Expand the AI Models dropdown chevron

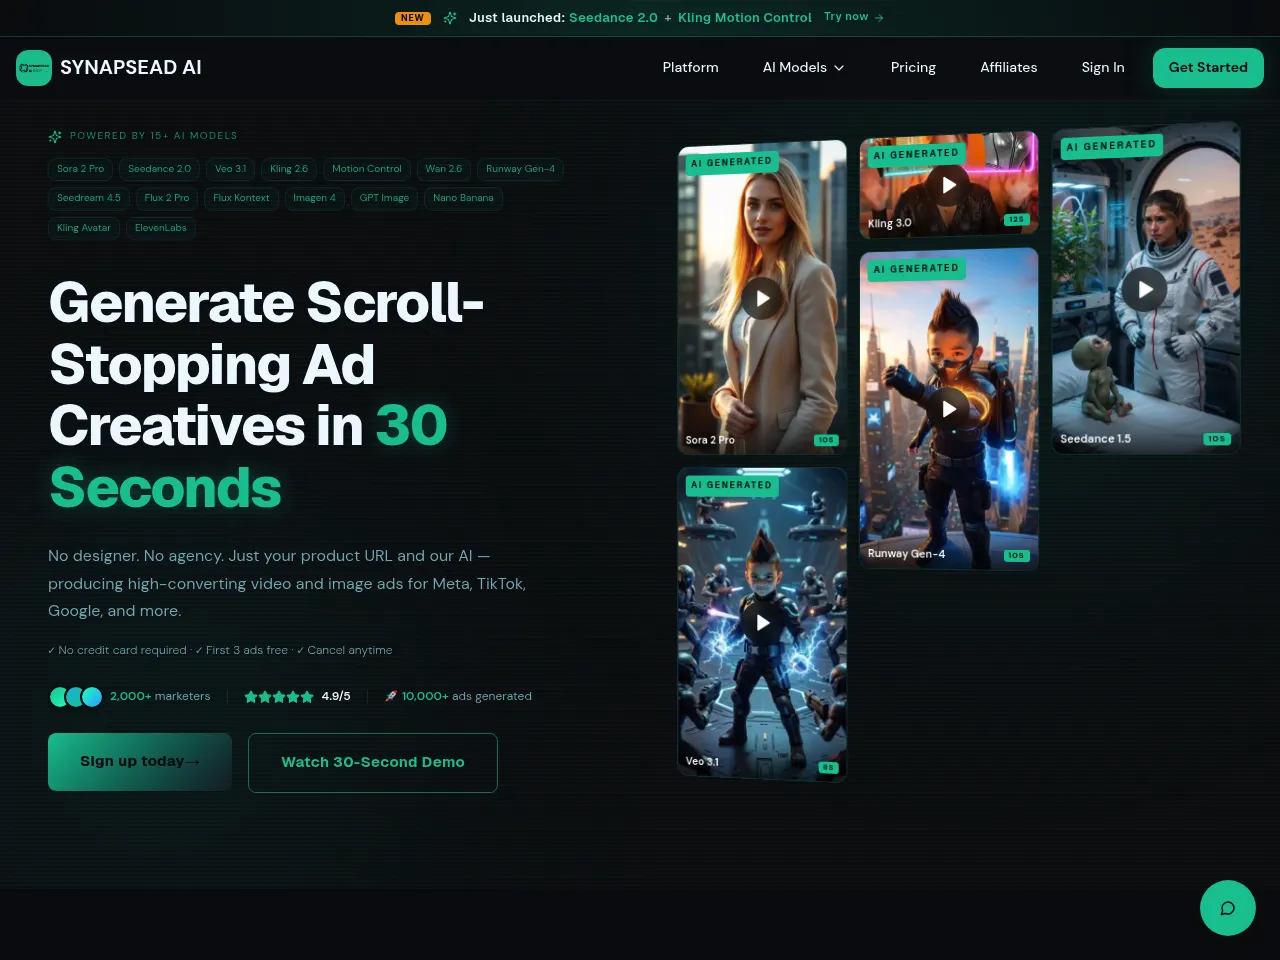pos(839,68)
